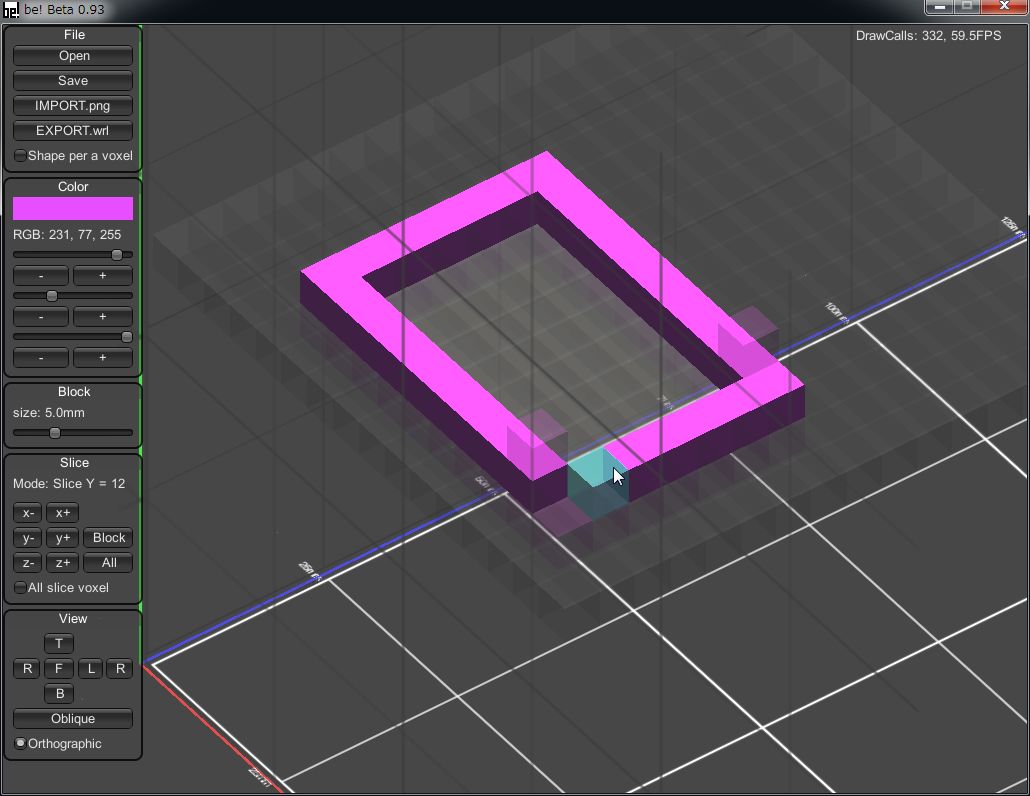The width and height of the screenshot is (1030, 796).
Task: Open a file with Open button
Action: 73,56
